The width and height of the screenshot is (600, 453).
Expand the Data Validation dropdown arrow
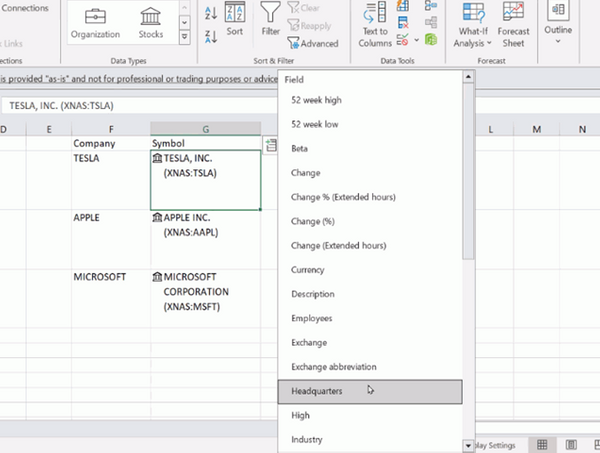tap(416, 40)
